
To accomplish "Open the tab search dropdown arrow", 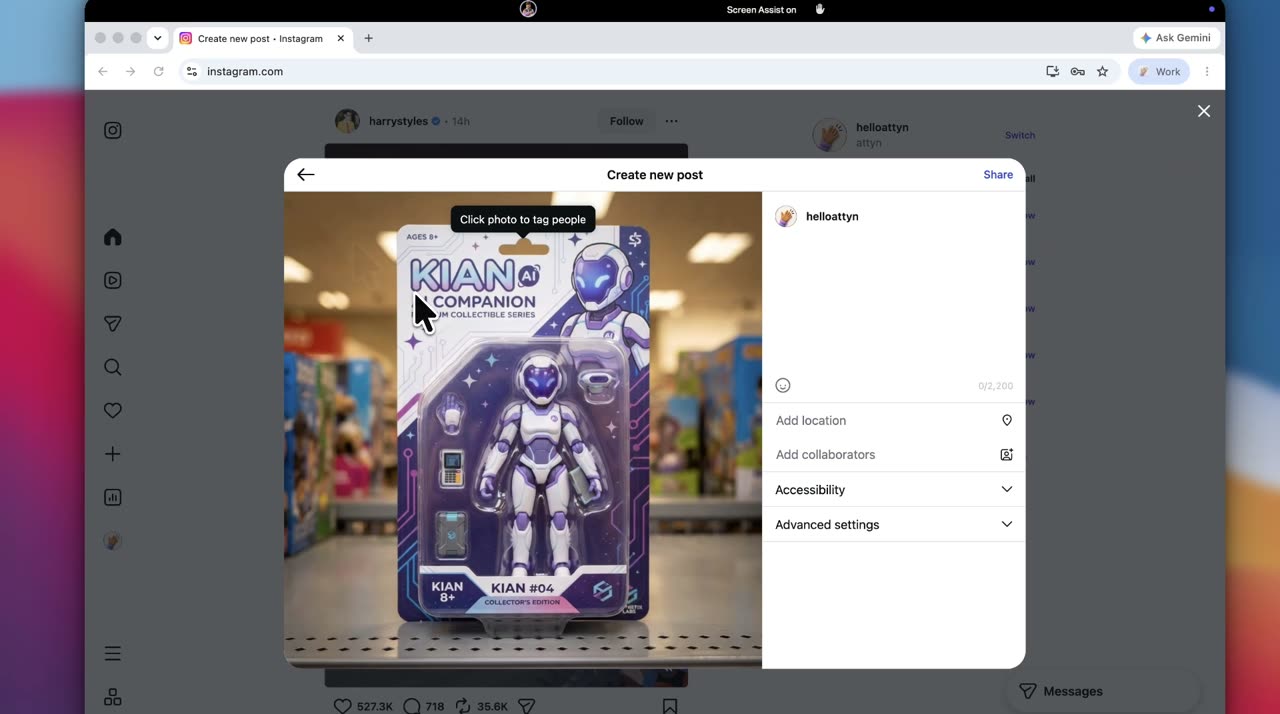I will 157,38.
